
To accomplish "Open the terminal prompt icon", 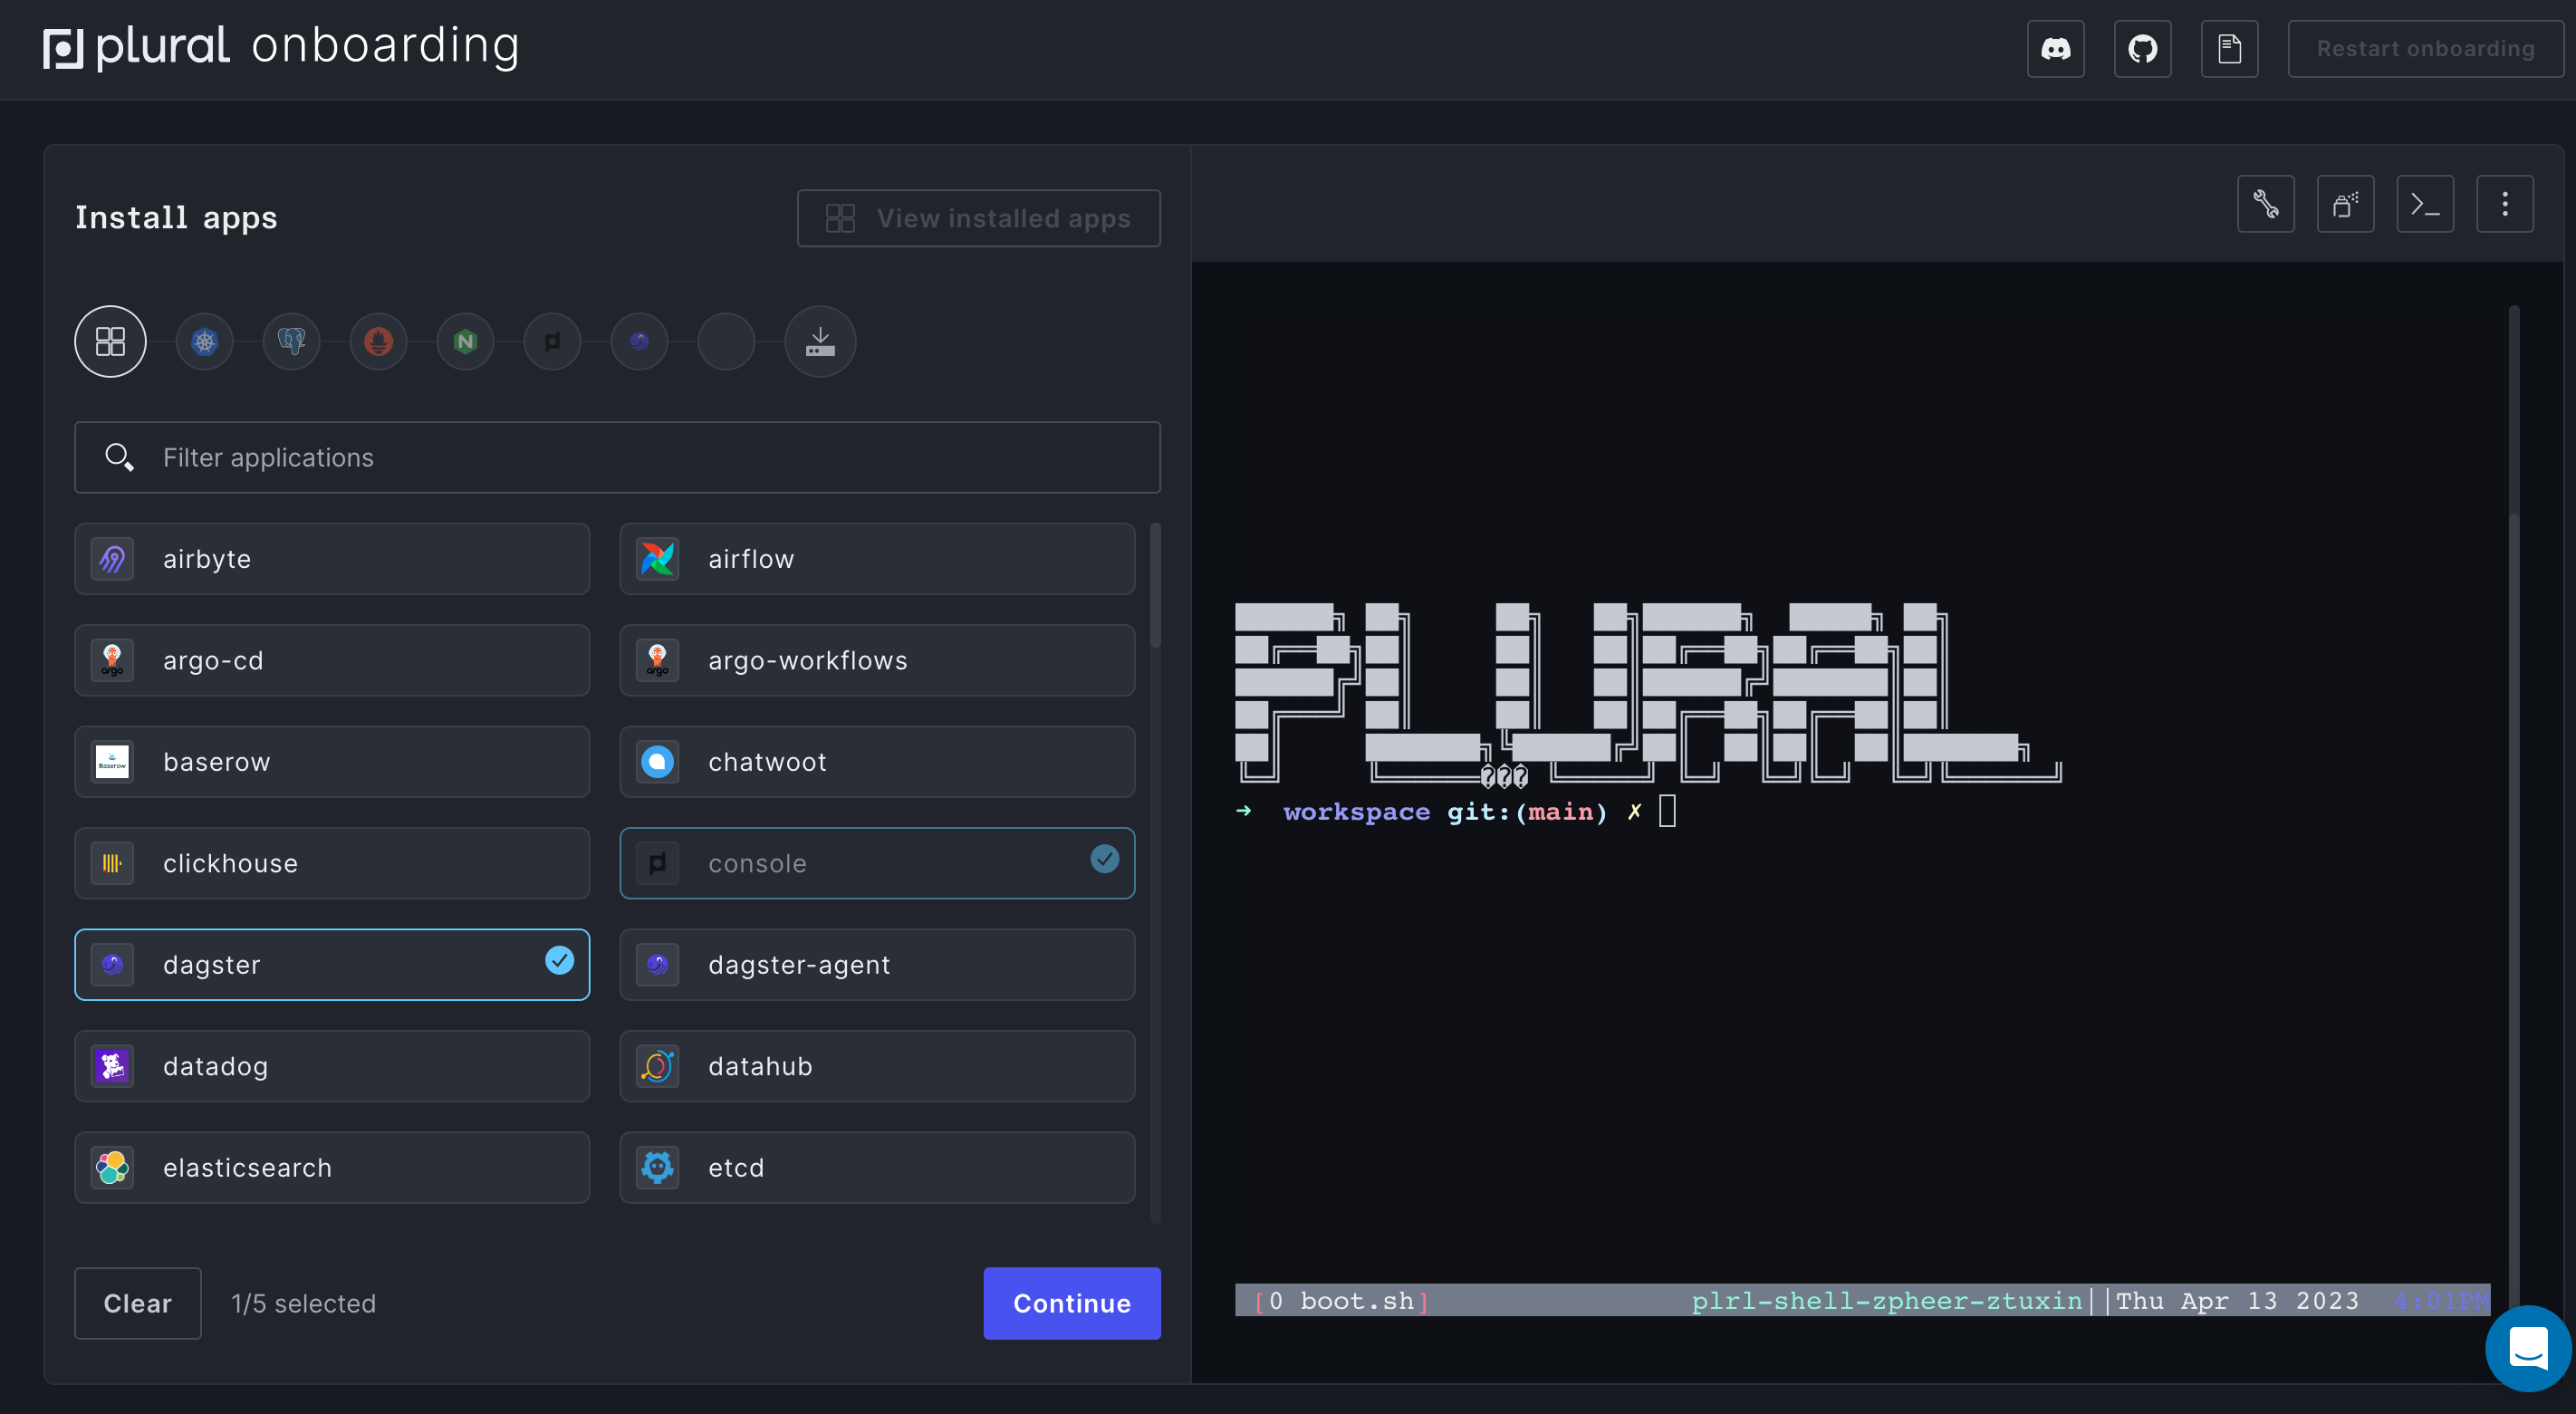I will pos(2425,204).
